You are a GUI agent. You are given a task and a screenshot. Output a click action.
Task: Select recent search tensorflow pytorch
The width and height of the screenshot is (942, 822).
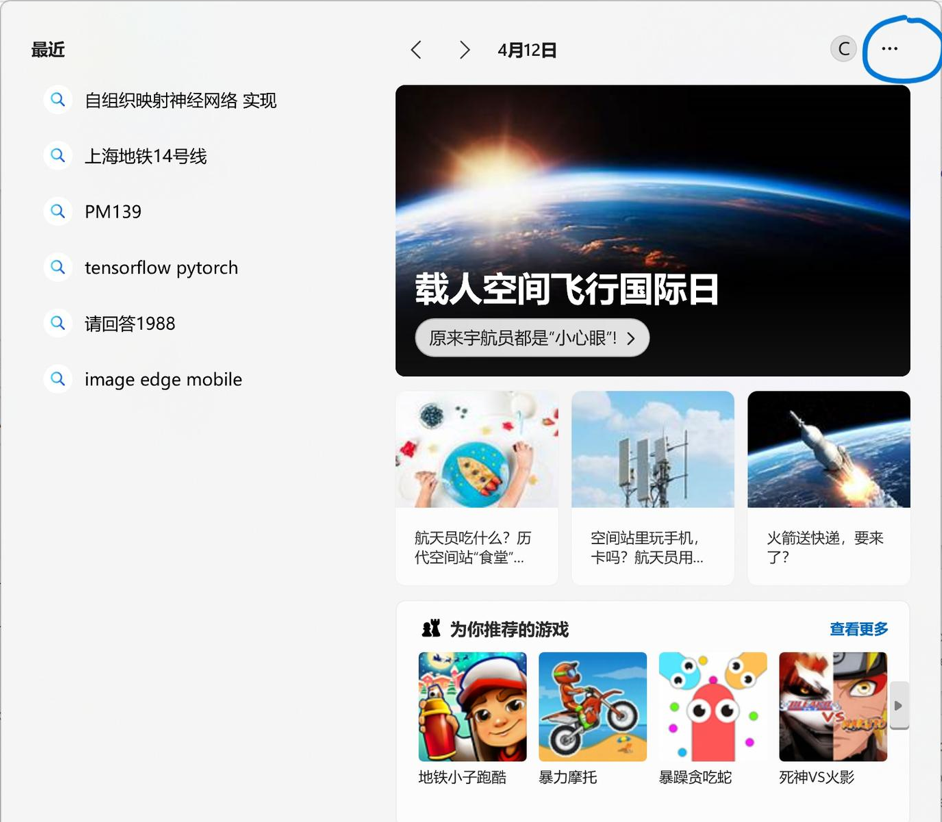(161, 268)
